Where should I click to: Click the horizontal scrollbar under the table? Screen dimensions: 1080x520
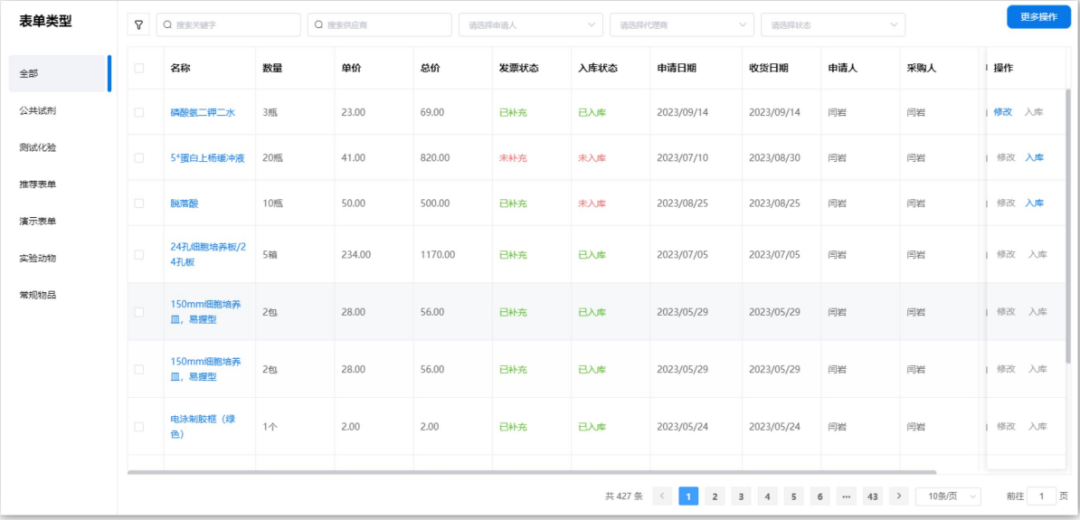point(530,472)
